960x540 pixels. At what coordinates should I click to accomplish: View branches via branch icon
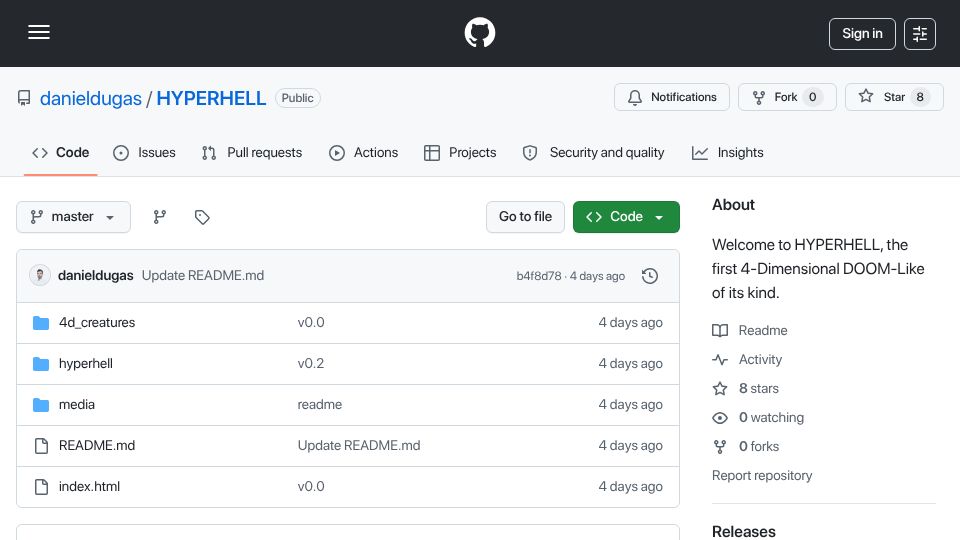click(160, 217)
